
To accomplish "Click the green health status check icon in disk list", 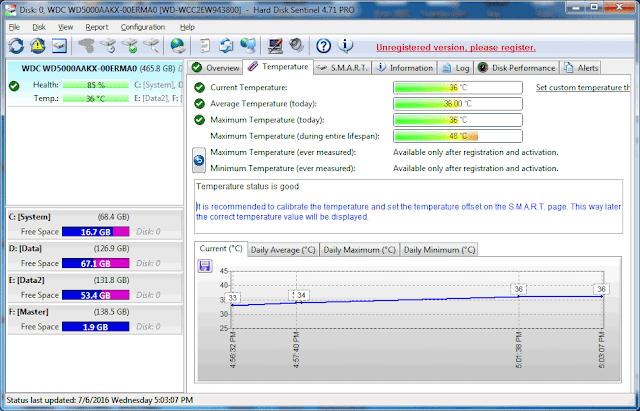I will pos(14,86).
